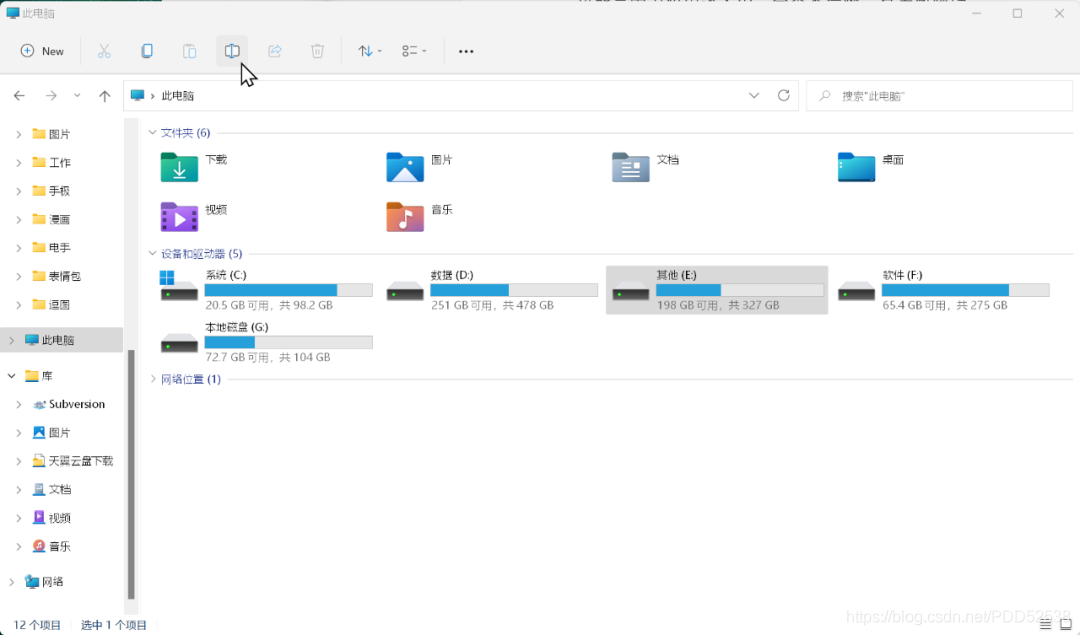Open recent locations dropdown arrow
The width and height of the screenshot is (1080, 635).
[x=77, y=96]
